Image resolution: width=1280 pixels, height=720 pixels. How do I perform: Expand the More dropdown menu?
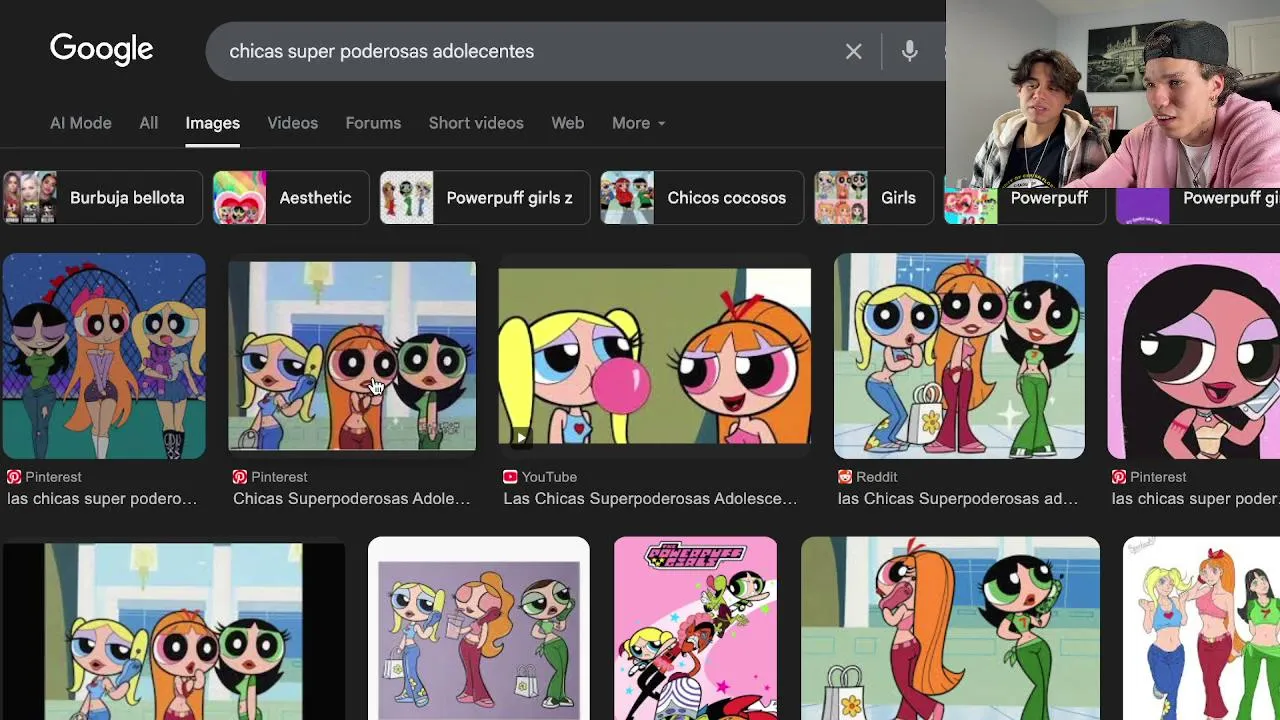(638, 123)
